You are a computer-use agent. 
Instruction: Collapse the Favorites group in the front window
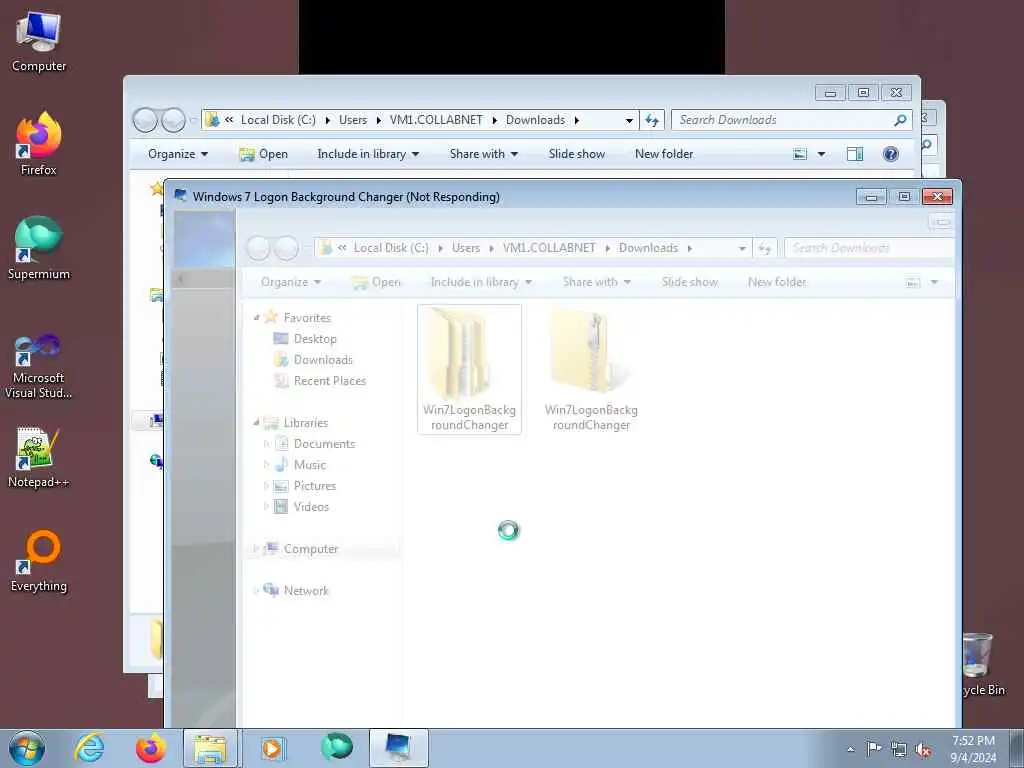[x=256, y=317]
